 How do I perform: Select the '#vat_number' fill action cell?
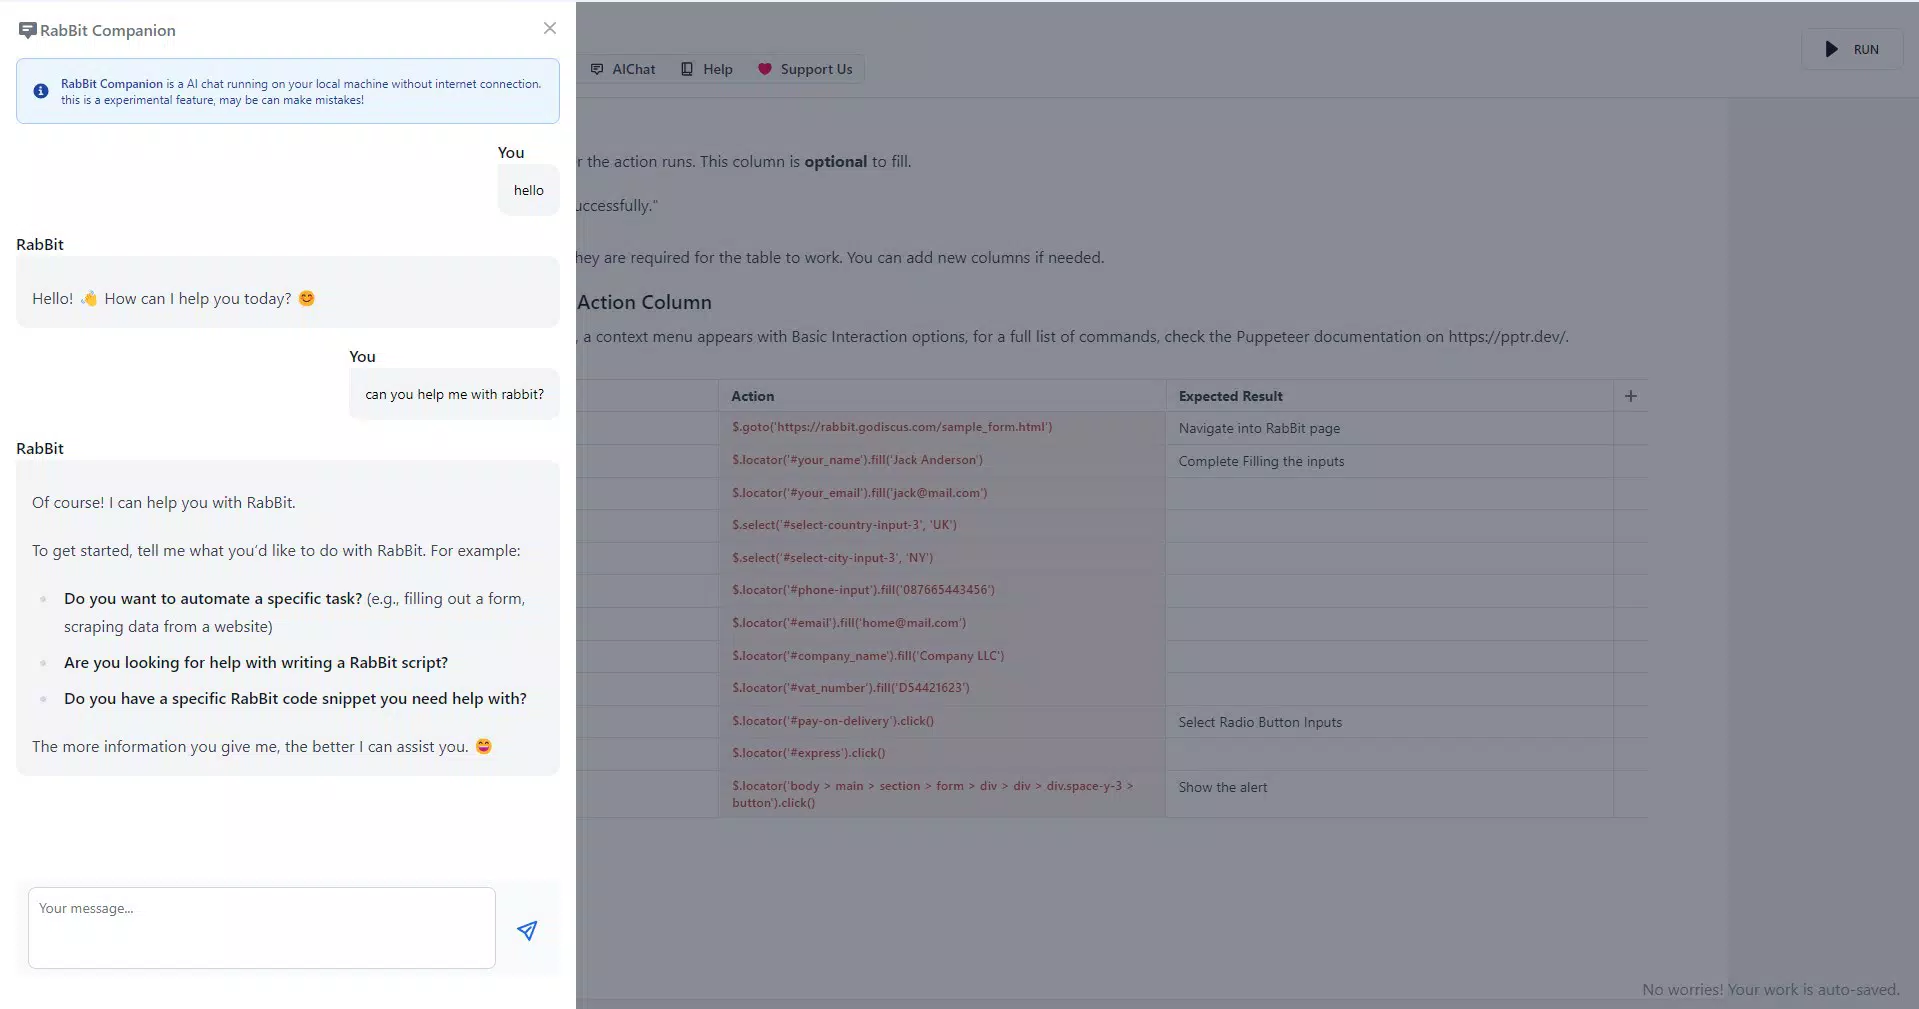pyautogui.click(x=942, y=689)
